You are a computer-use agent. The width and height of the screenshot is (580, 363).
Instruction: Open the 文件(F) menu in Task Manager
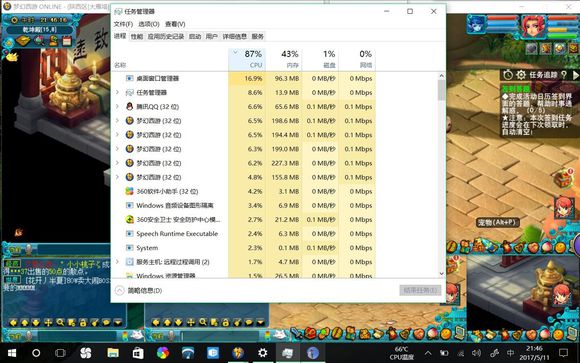(123, 24)
